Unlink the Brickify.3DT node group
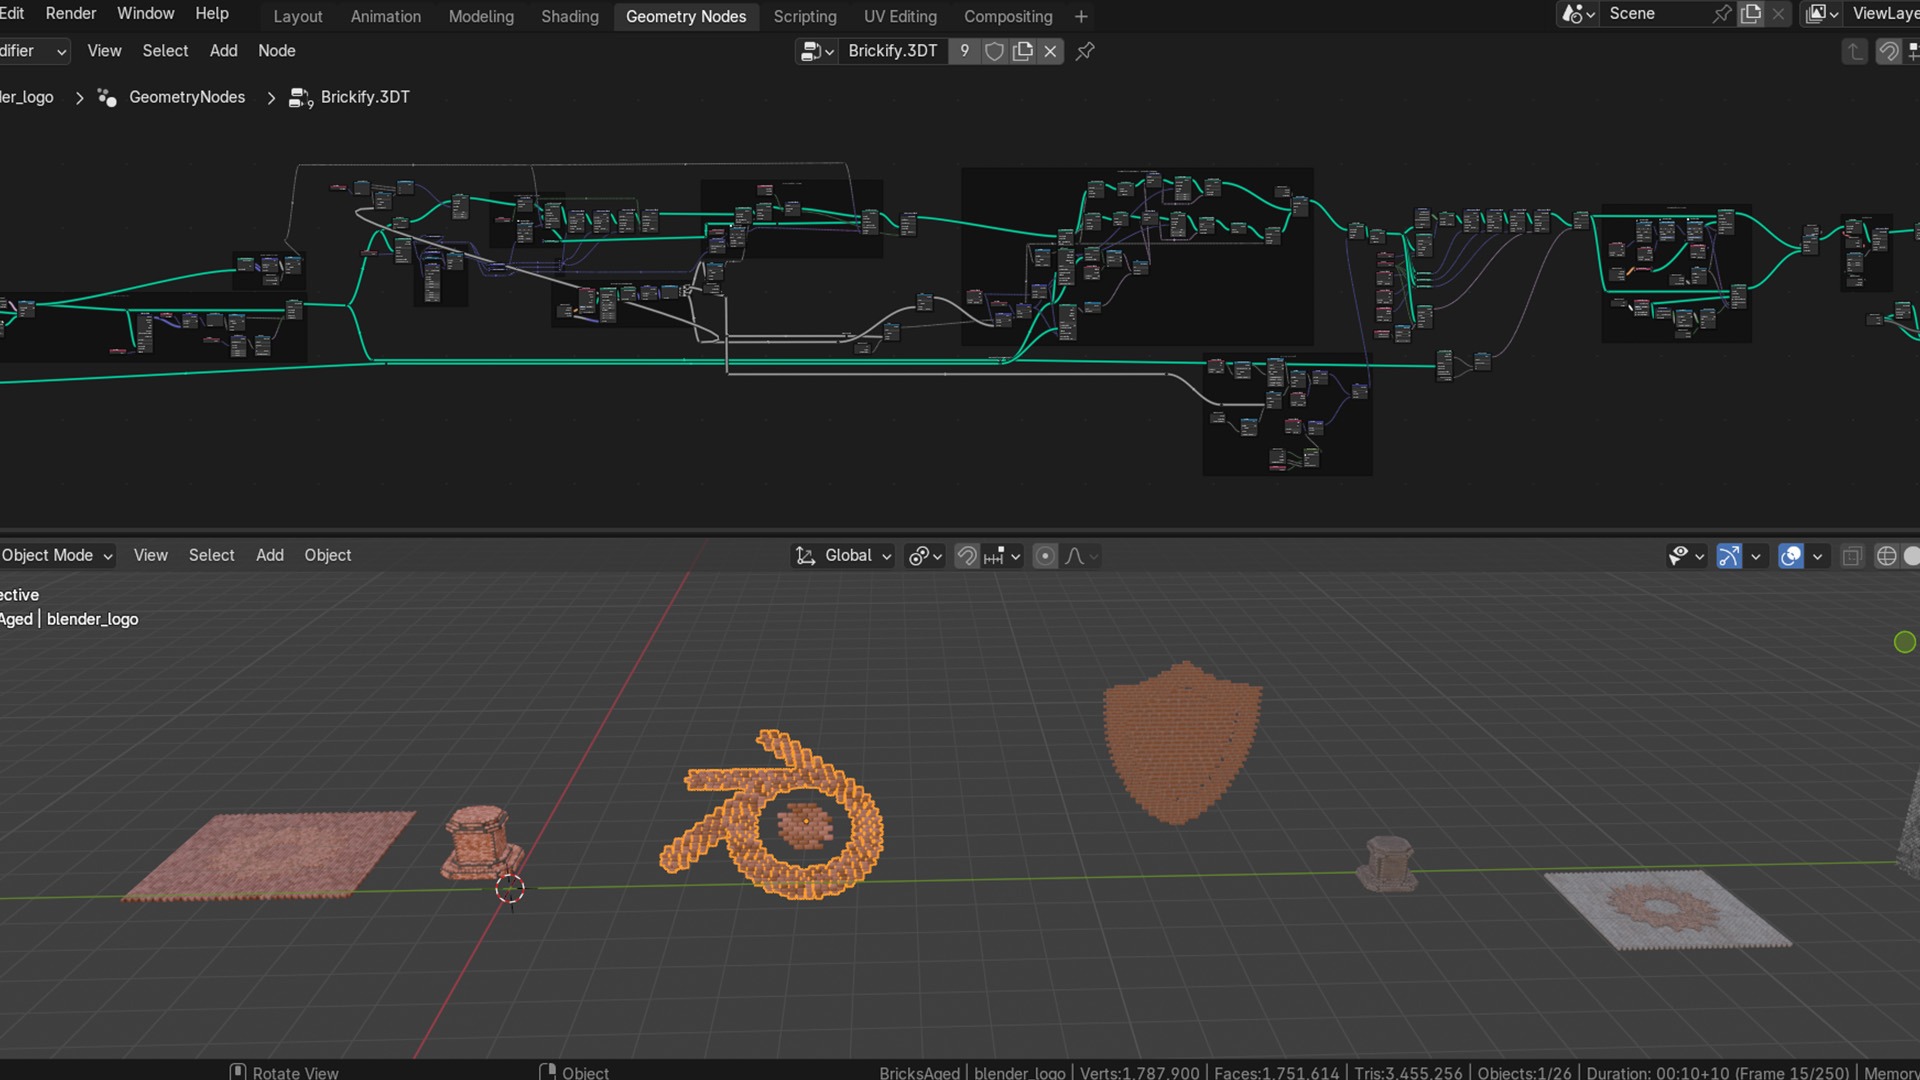Screen dimensions: 1920x1080 tap(1050, 51)
